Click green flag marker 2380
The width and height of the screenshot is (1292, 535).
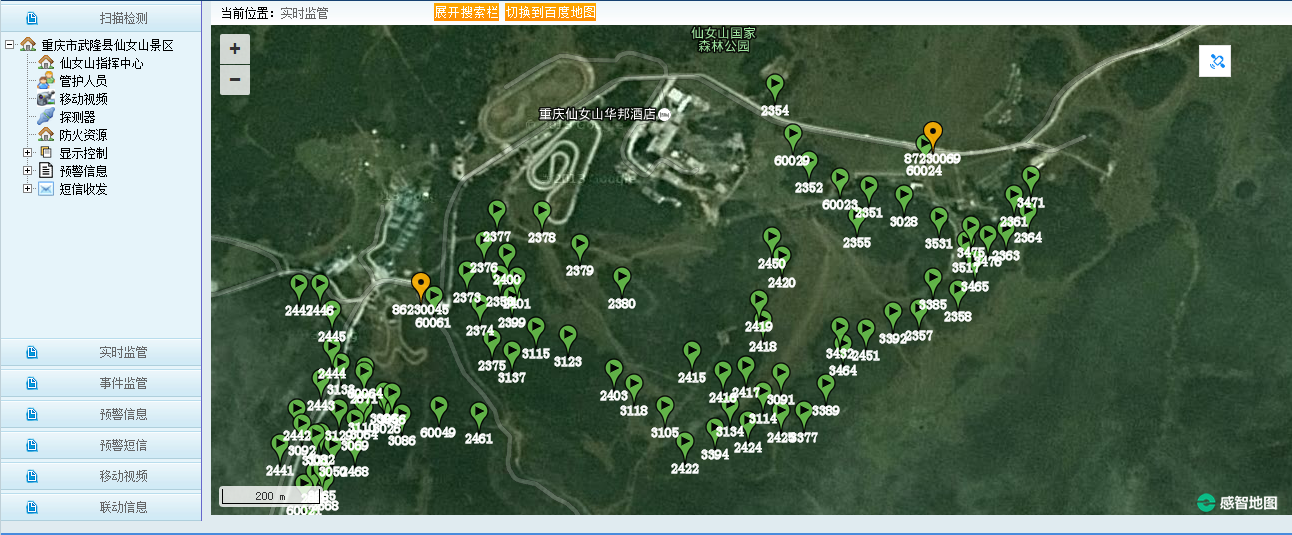click(621, 281)
